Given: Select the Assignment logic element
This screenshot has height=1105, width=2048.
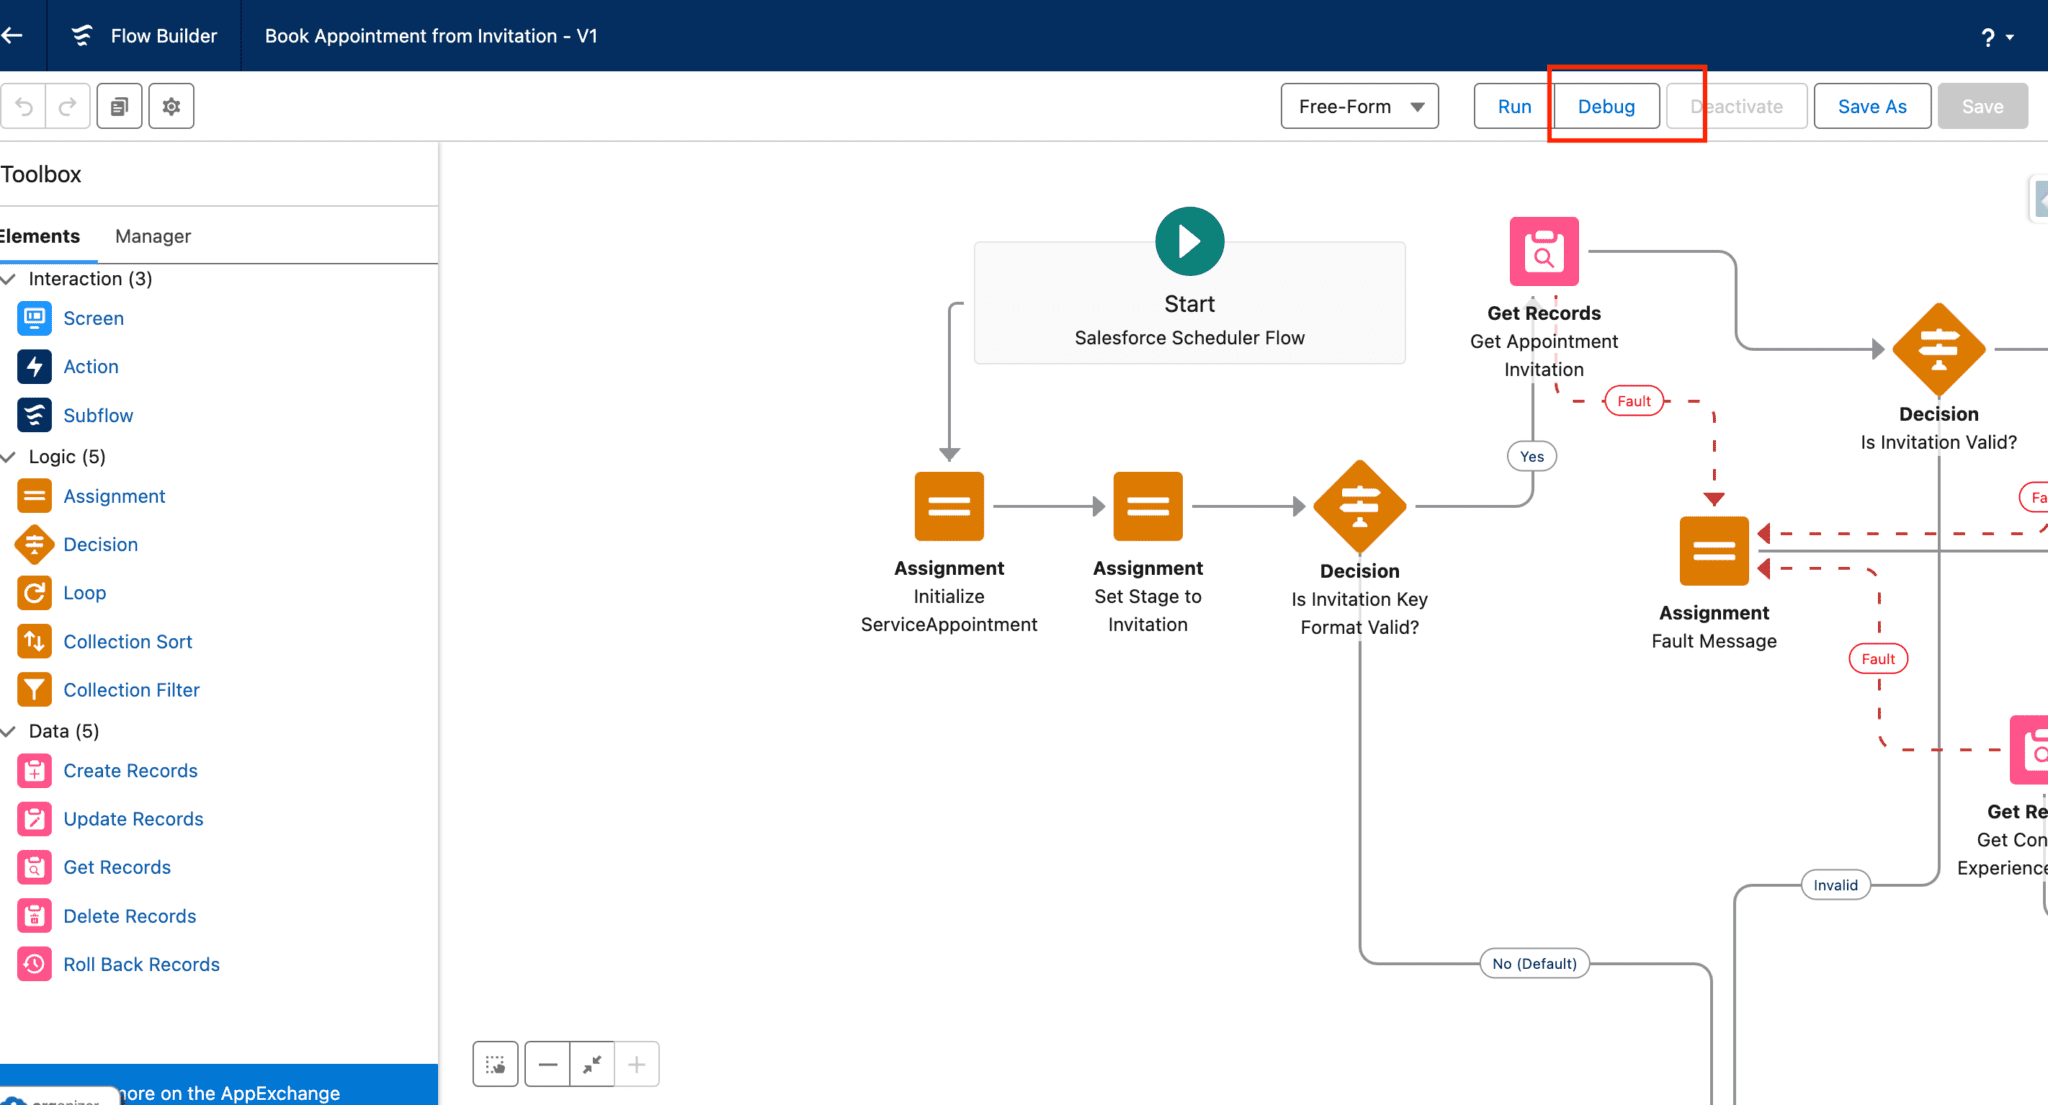Looking at the screenshot, I should (x=114, y=495).
